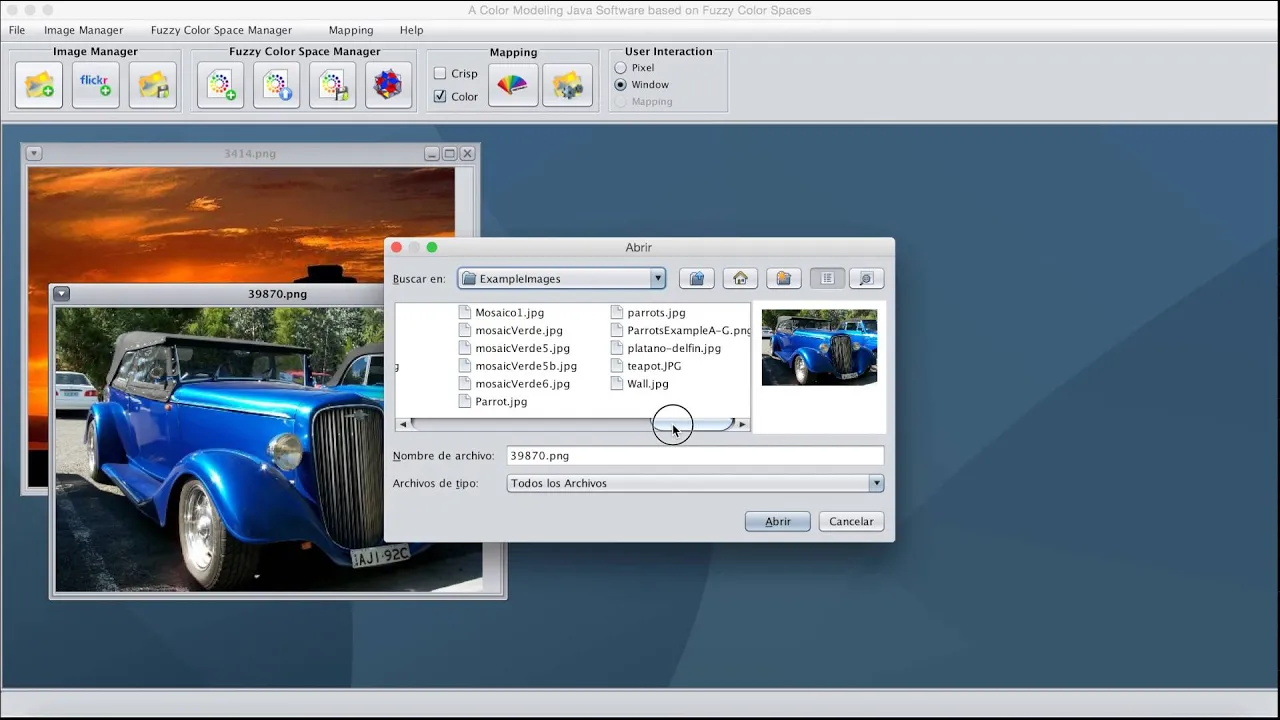Image resolution: width=1280 pixels, height=720 pixels.
Task: Go up one folder level in Abrir dialog
Action: click(697, 279)
